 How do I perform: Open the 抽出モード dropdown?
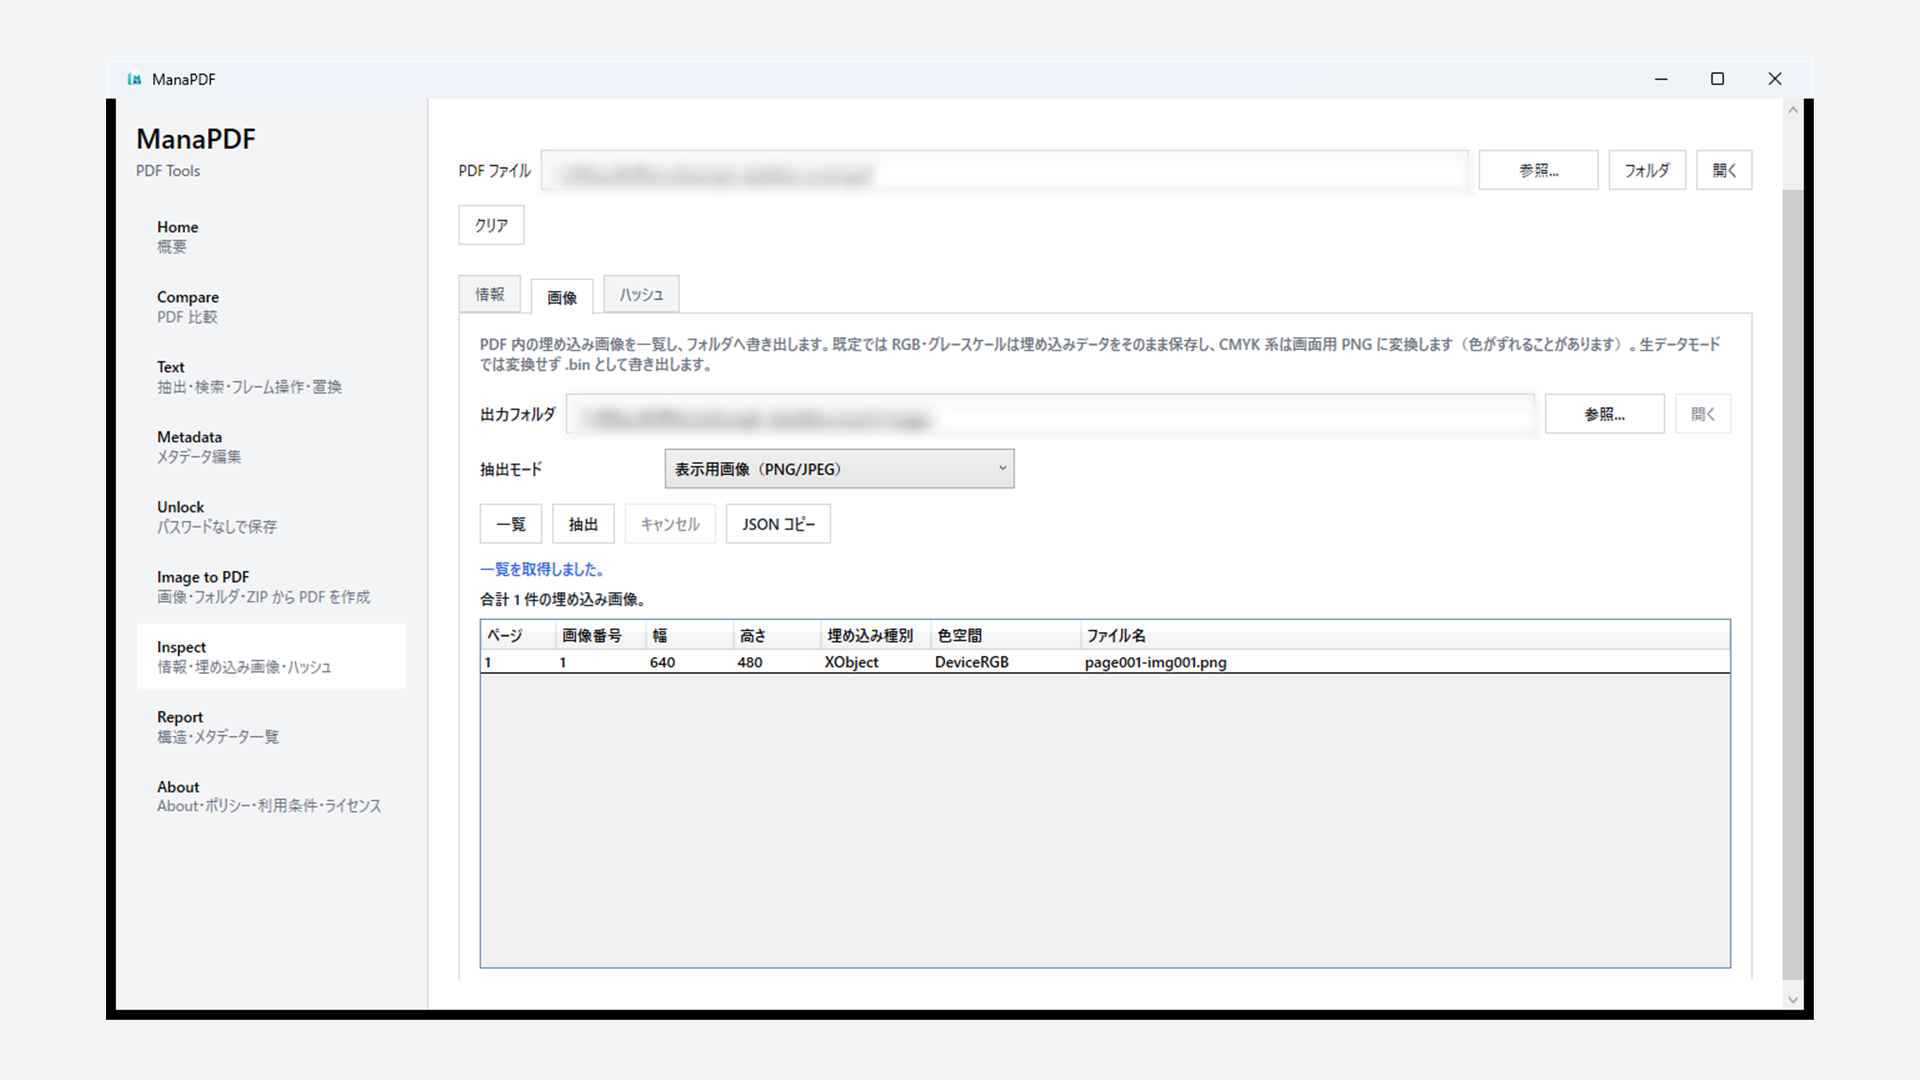click(x=839, y=469)
